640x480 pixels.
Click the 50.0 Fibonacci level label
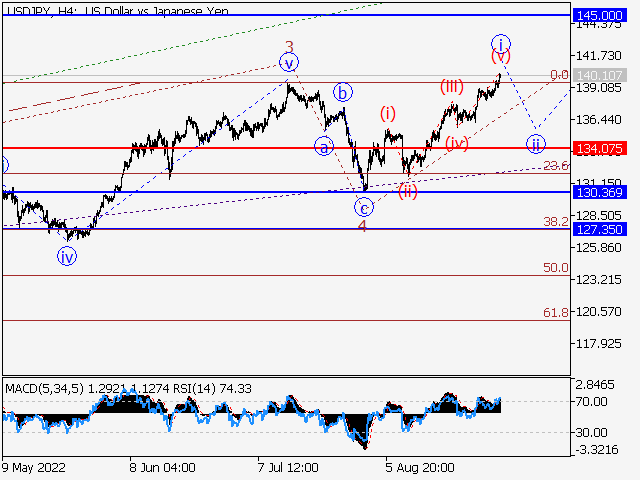pos(556,268)
